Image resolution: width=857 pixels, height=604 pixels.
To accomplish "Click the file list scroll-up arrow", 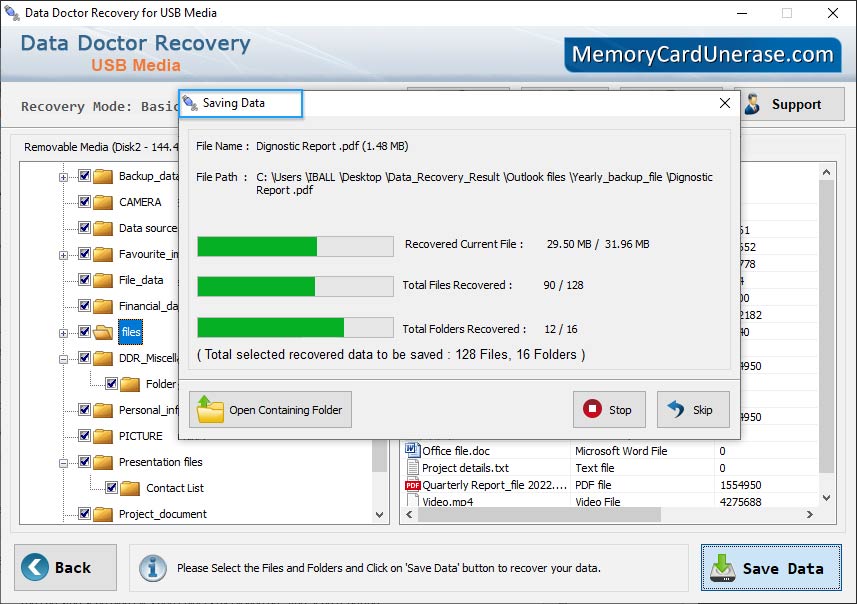I will [826, 172].
